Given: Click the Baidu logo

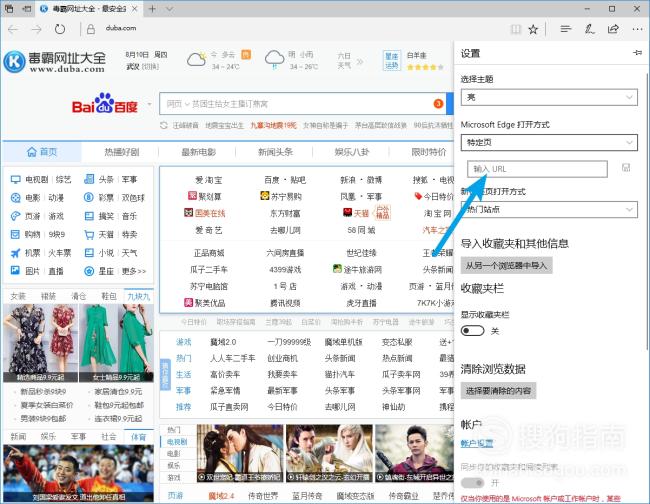Looking at the screenshot, I should [104, 104].
